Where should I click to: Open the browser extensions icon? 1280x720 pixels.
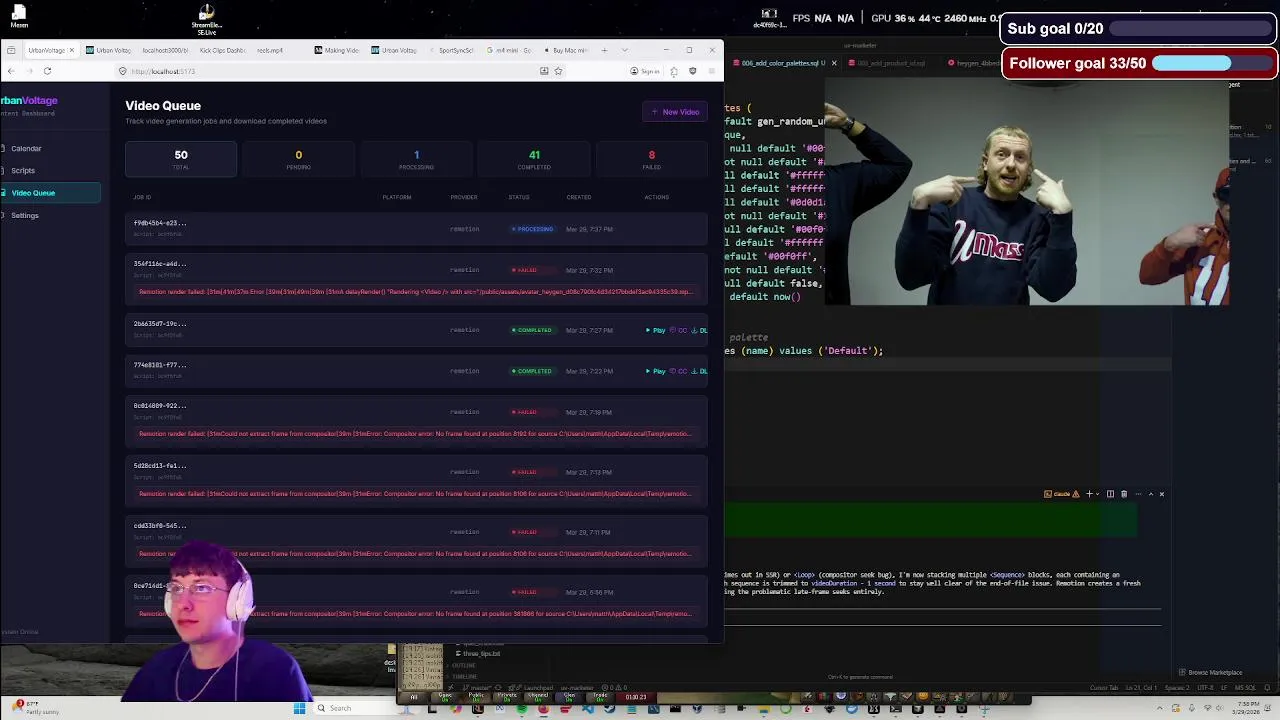tap(674, 71)
